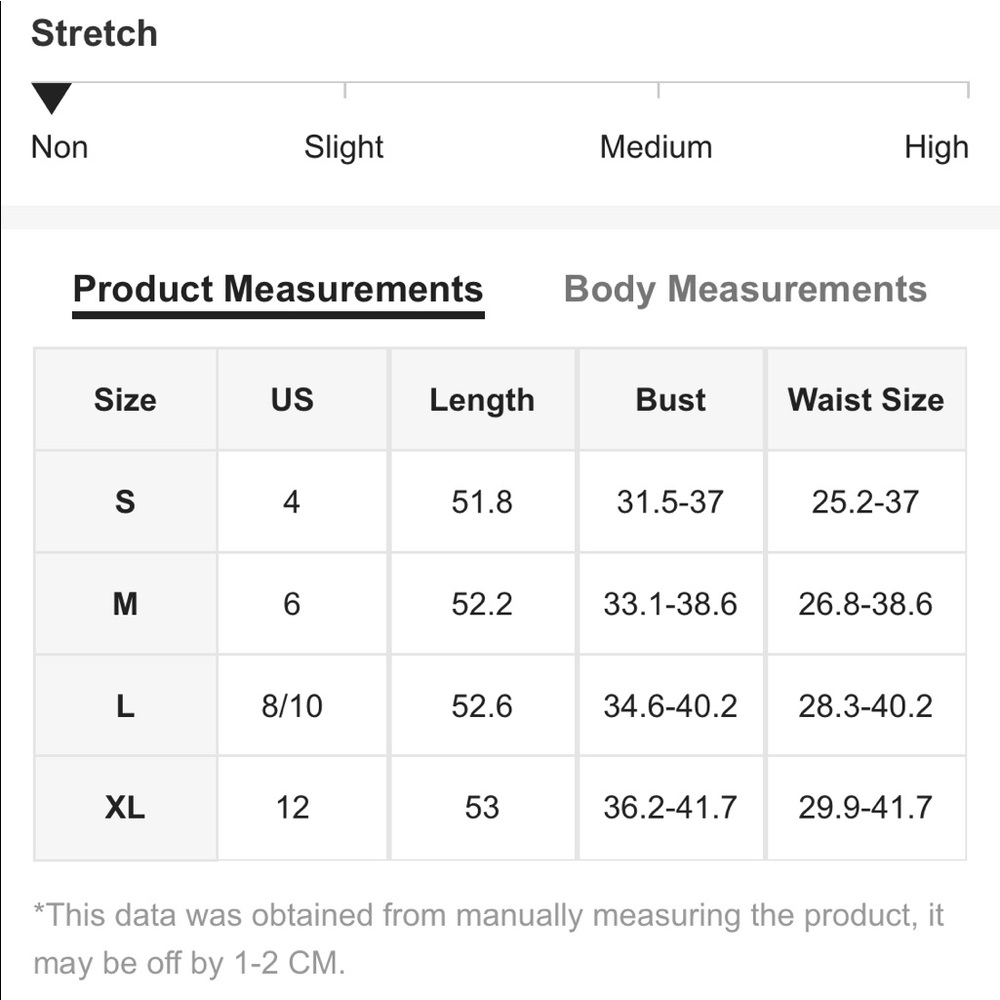This screenshot has width=1000, height=1000.
Task: Click the US column header
Action: (291, 400)
